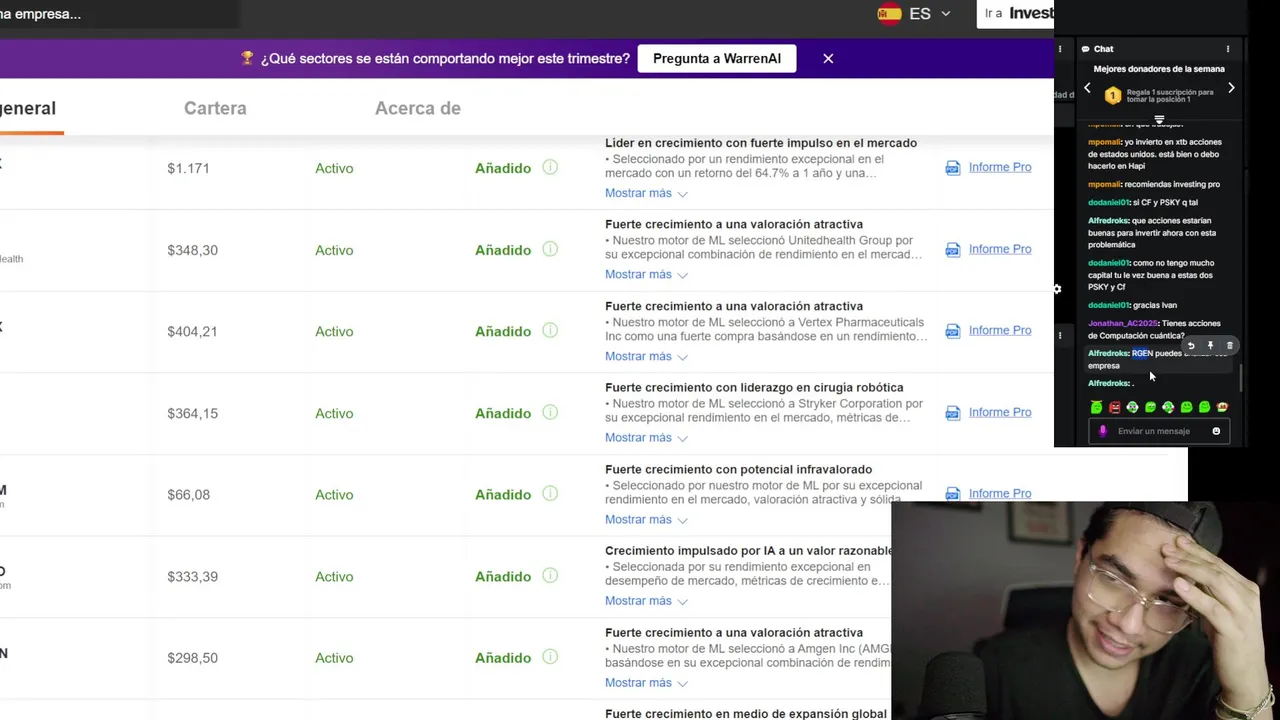Click info icon beside Añadido in $404,21 row
This screenshot has width=1280, height=720.
550,330
